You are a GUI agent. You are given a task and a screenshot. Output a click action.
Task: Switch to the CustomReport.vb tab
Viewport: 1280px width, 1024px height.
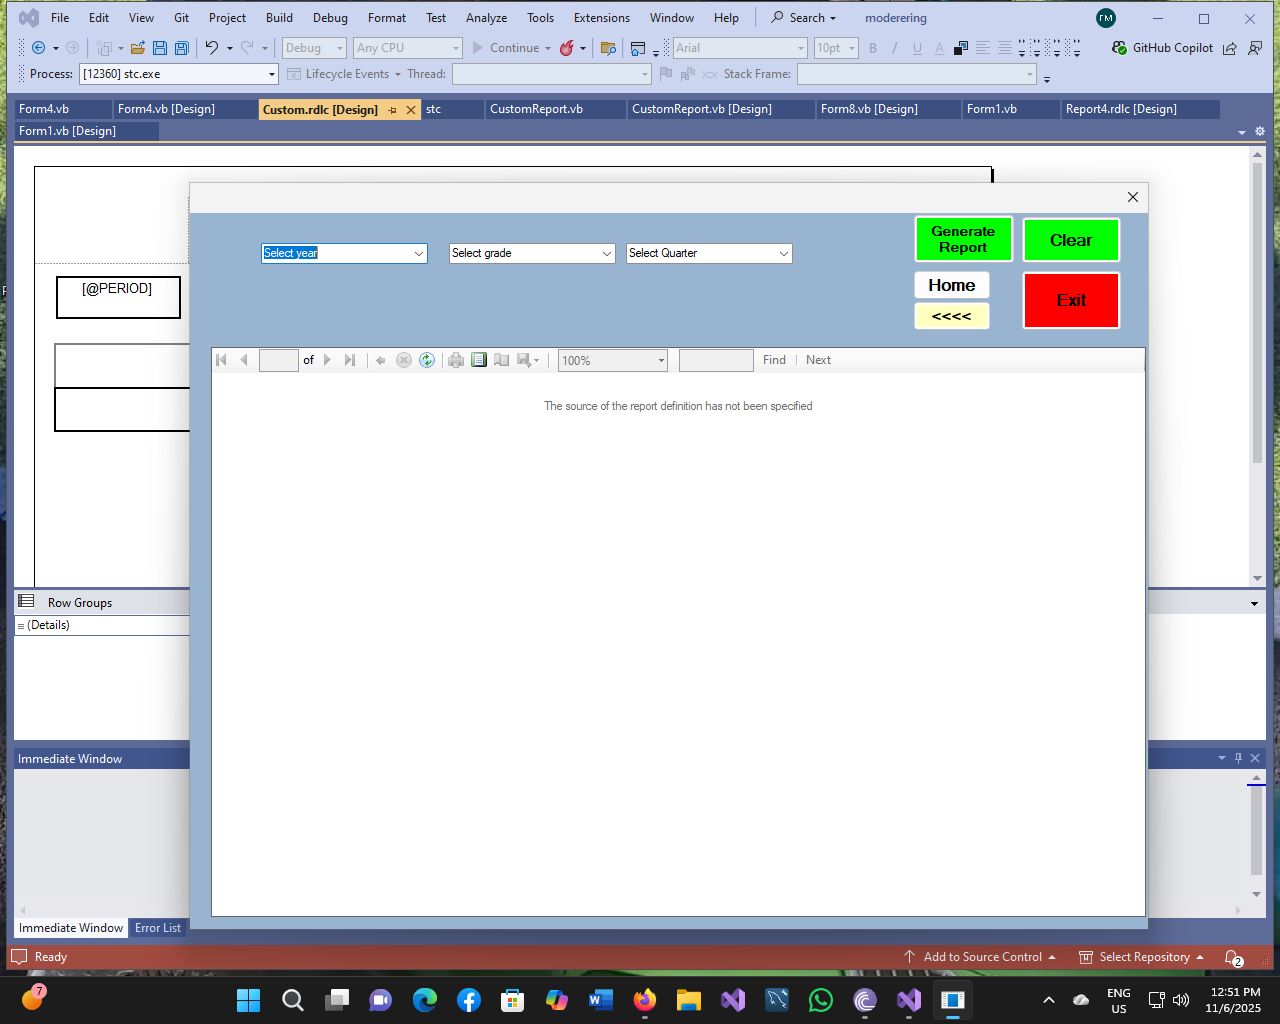click(536, 109)
